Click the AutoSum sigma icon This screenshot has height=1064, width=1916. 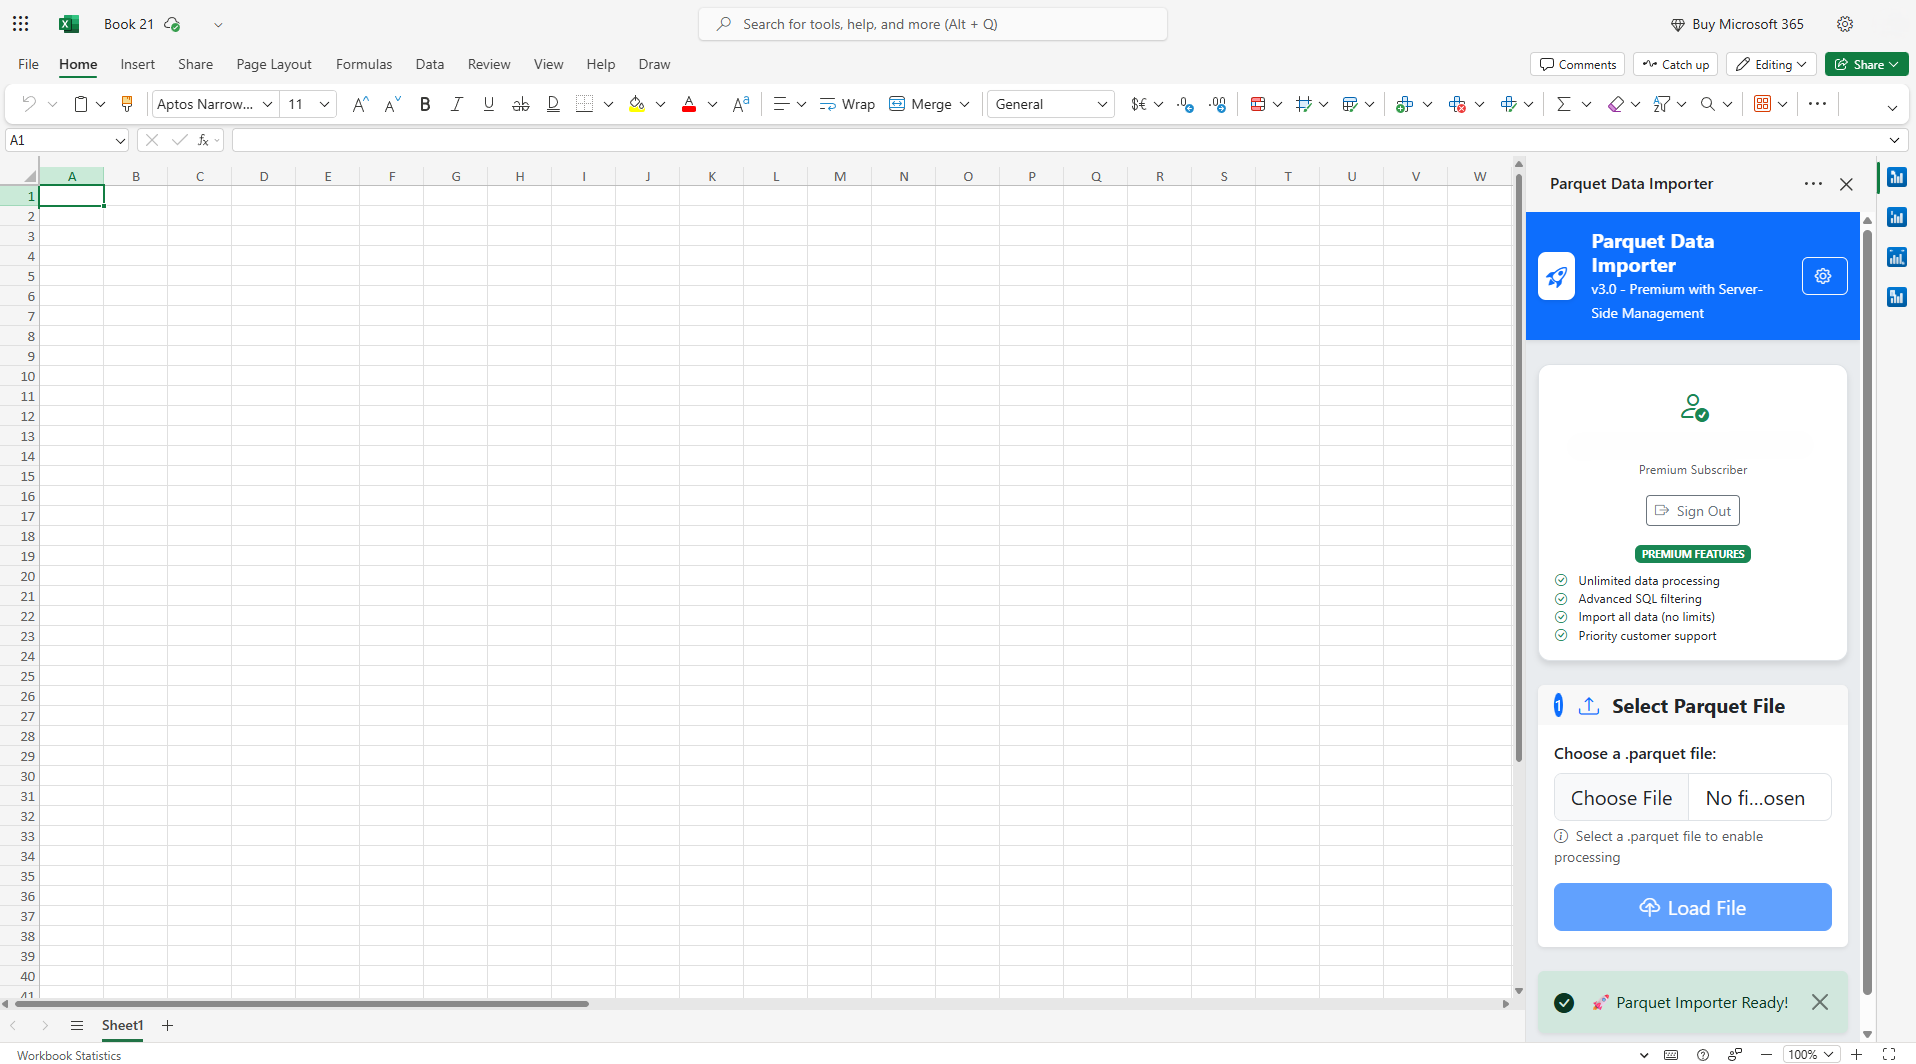[1564, 104]
